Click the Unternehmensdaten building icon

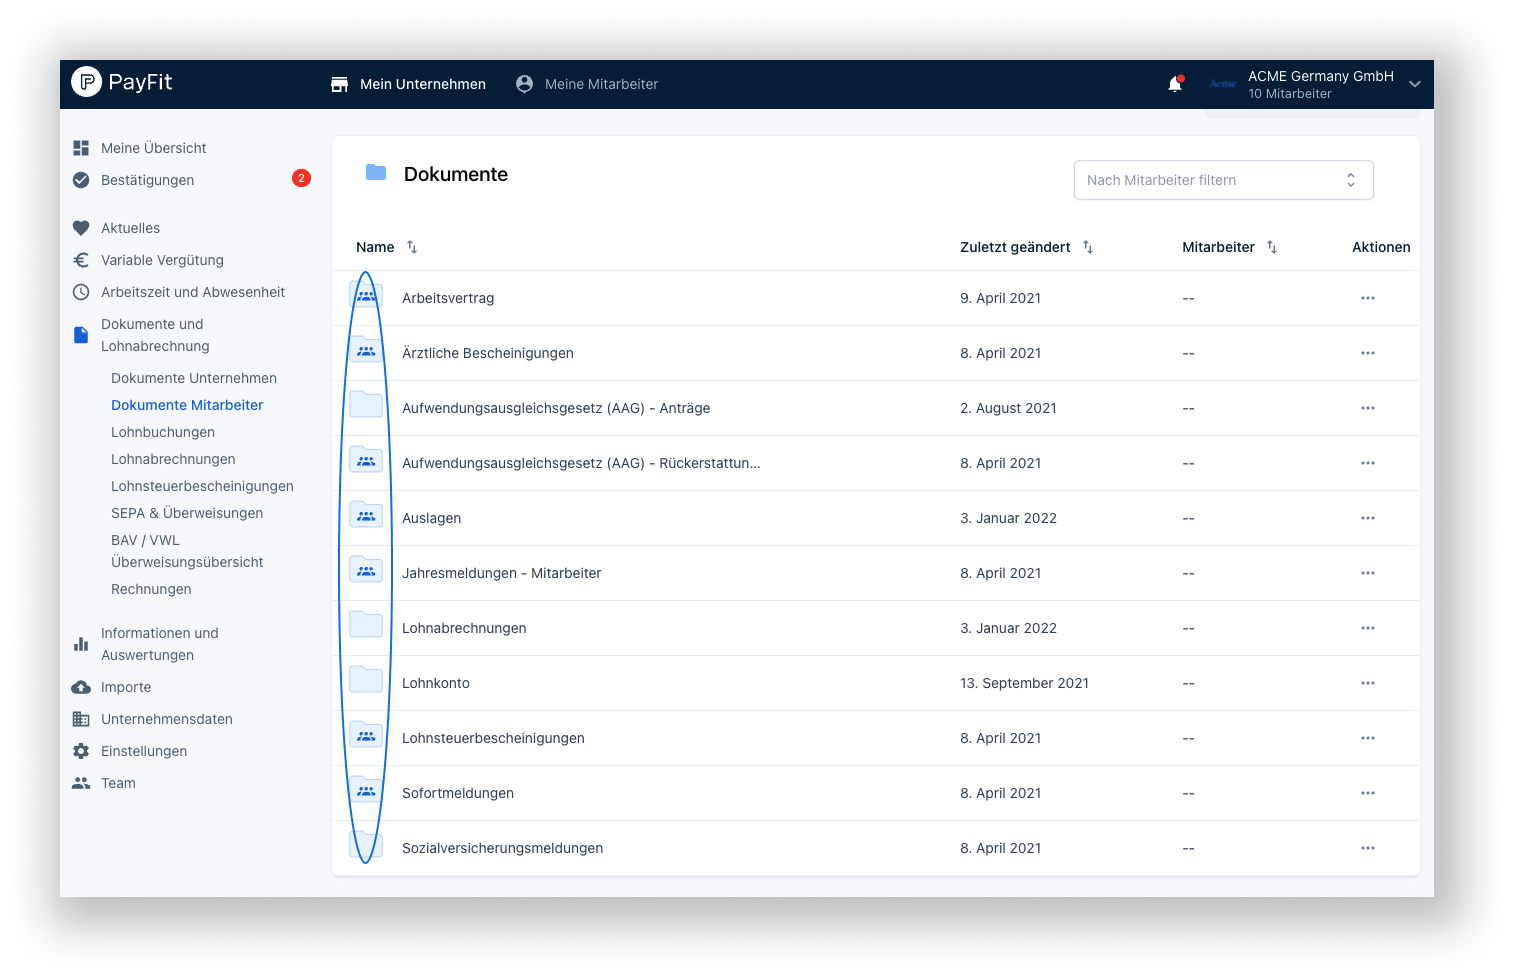click(81, 719)
